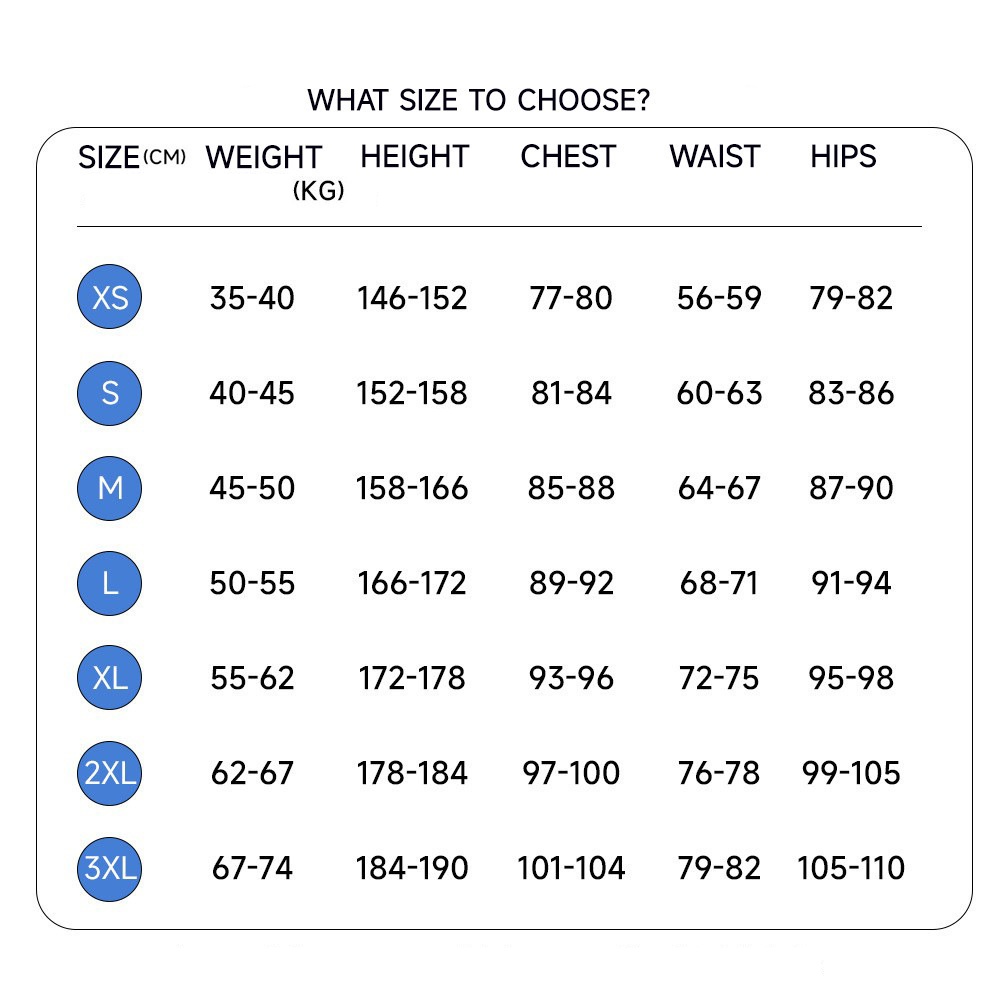Screen dimensions: 1000x1000
Task: Click the 72-75 waist value for XL
Action: [x=719, y=678]
